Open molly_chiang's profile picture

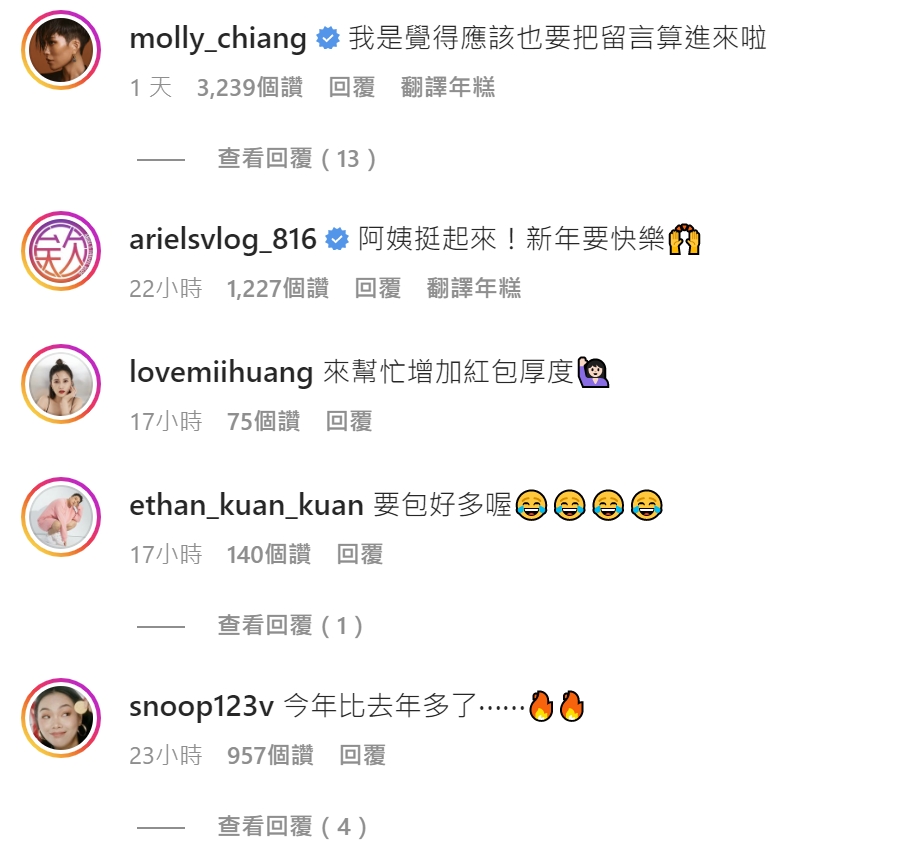61,50
